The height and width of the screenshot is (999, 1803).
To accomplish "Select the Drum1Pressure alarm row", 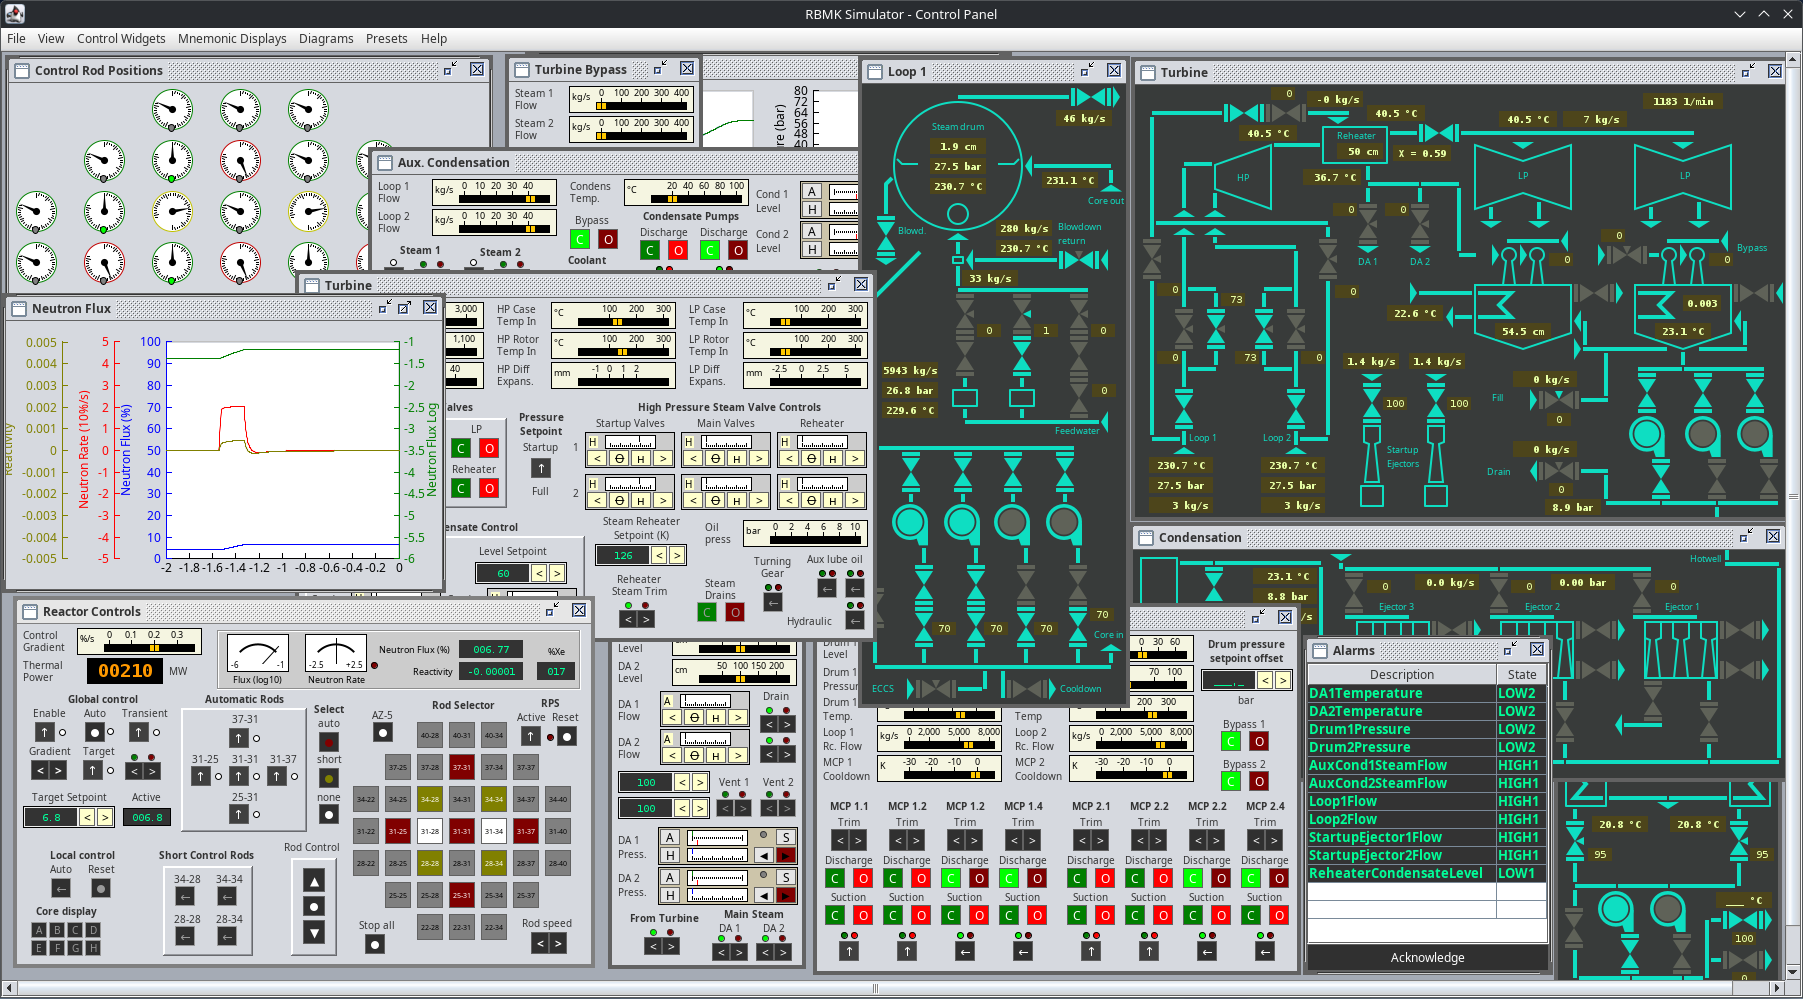I will pyautogui.click(x=1401, y=730).
